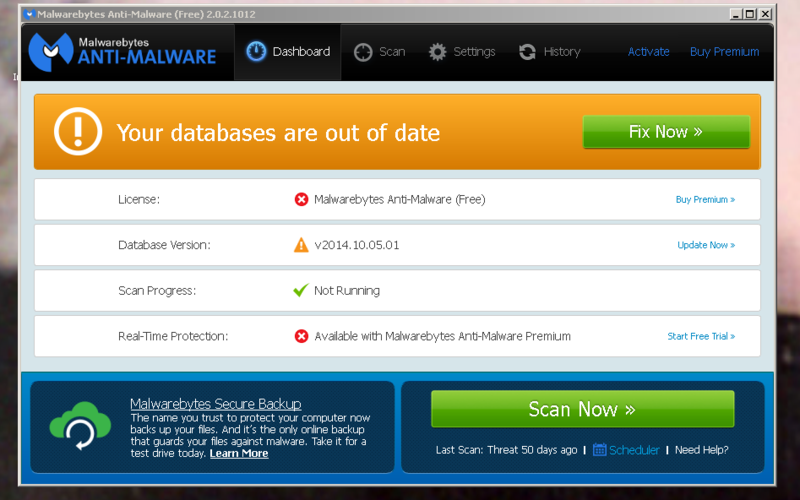This screenshot has width=800, height=500.
Task: Switch to the Scan tab
Action: click(x=380, y=52)
